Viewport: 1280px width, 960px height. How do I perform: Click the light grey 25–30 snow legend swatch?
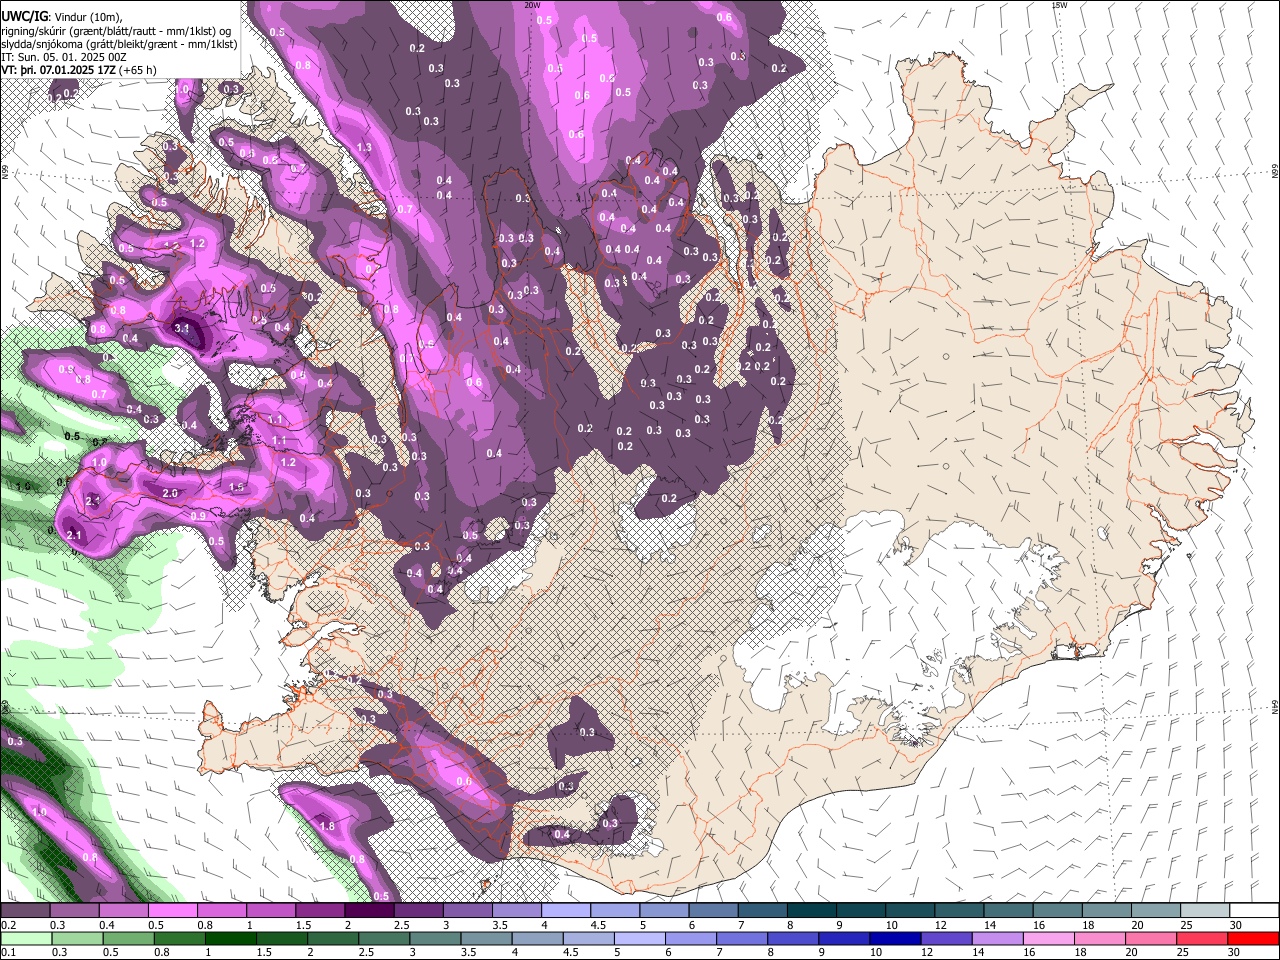click(x=1205, y=910)
